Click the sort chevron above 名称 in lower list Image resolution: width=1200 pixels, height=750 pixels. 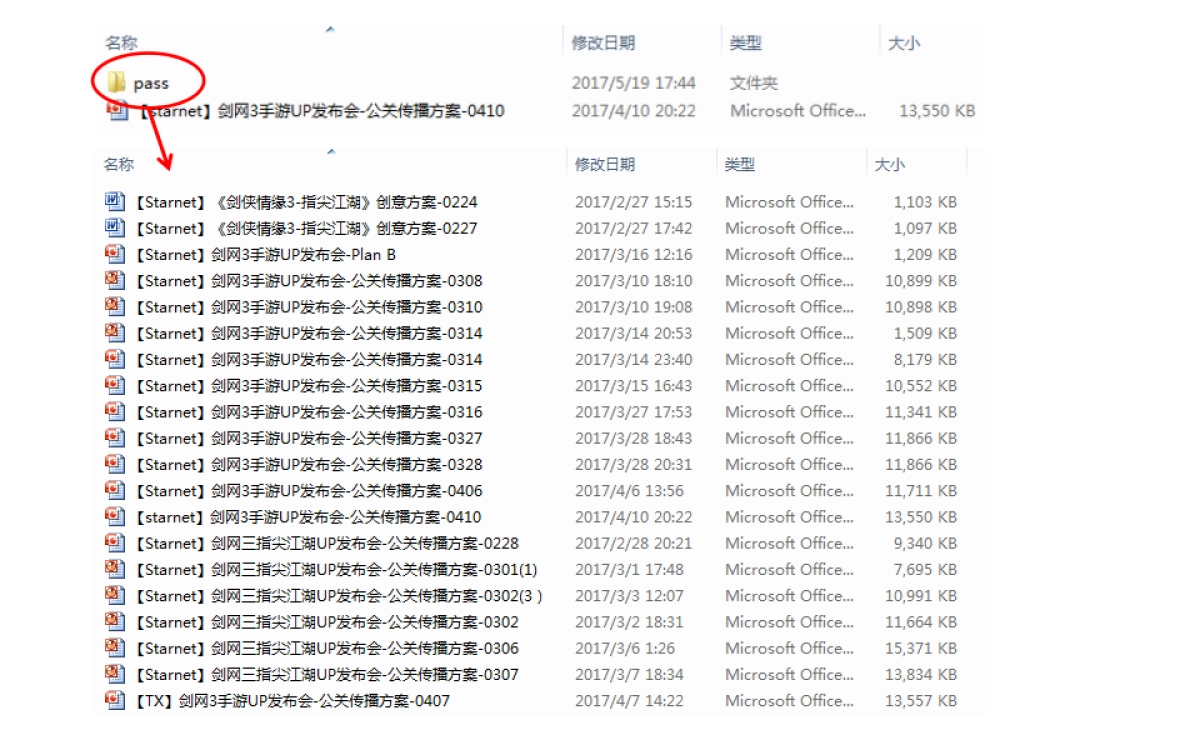[x=330, y=152]
